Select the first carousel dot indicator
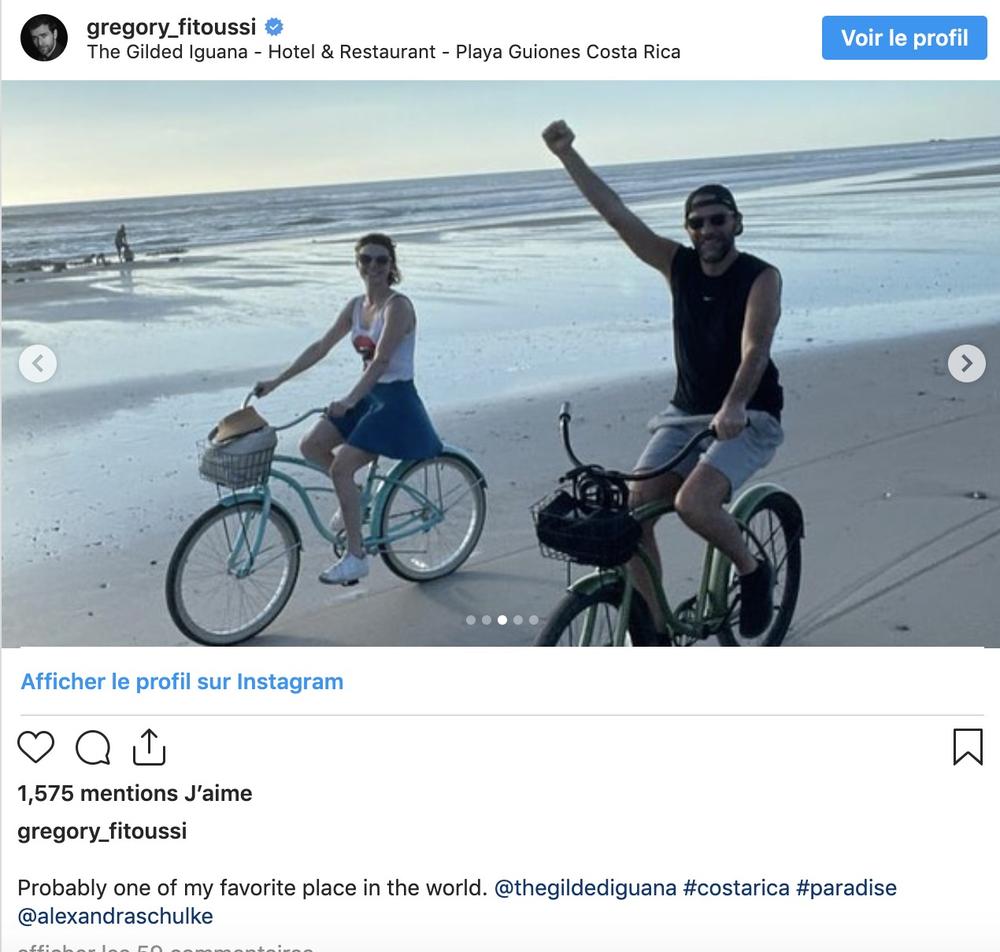1000x952 pixels. [471, 620]
